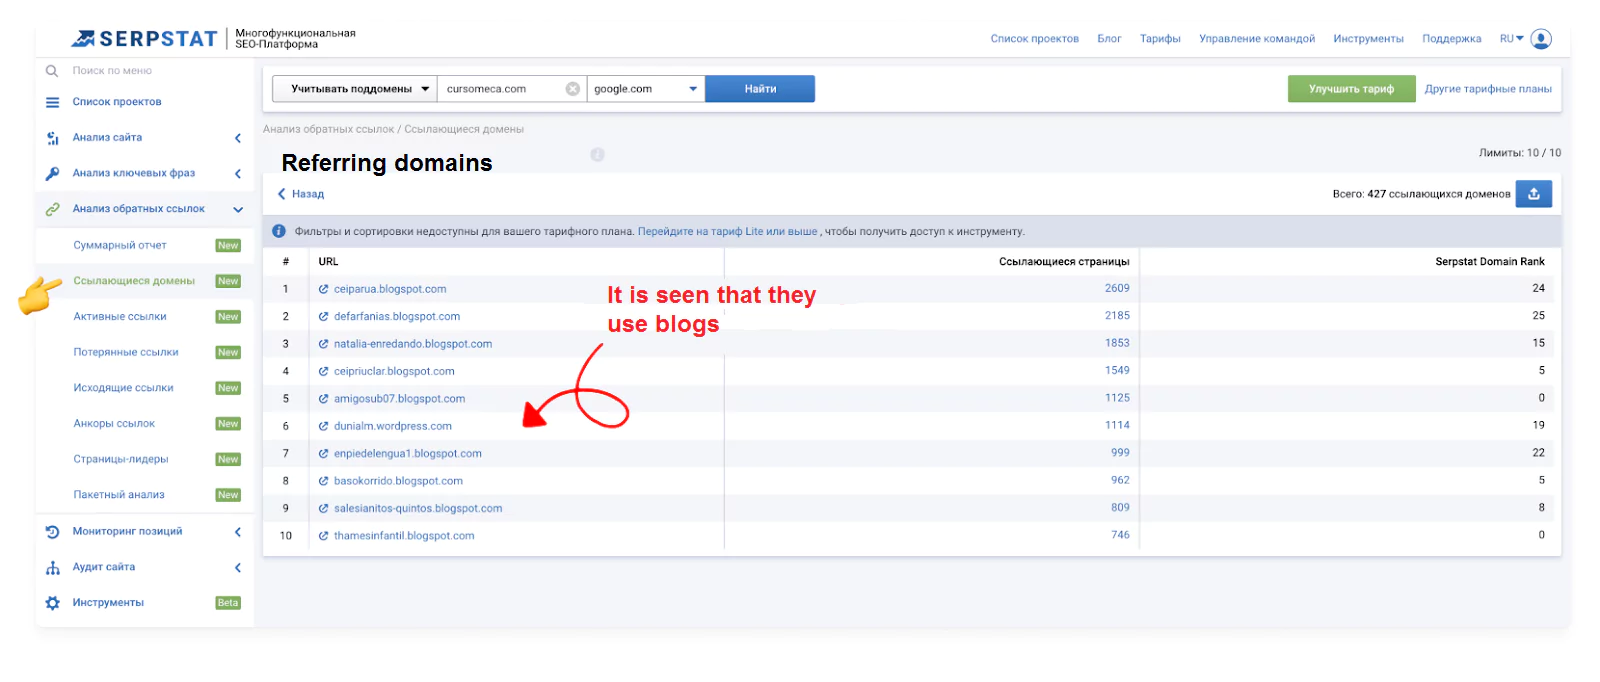The width and height of the screenshot is (1600, 682).
Task: Open the user account avatar menu
Action: point(1541,39)
